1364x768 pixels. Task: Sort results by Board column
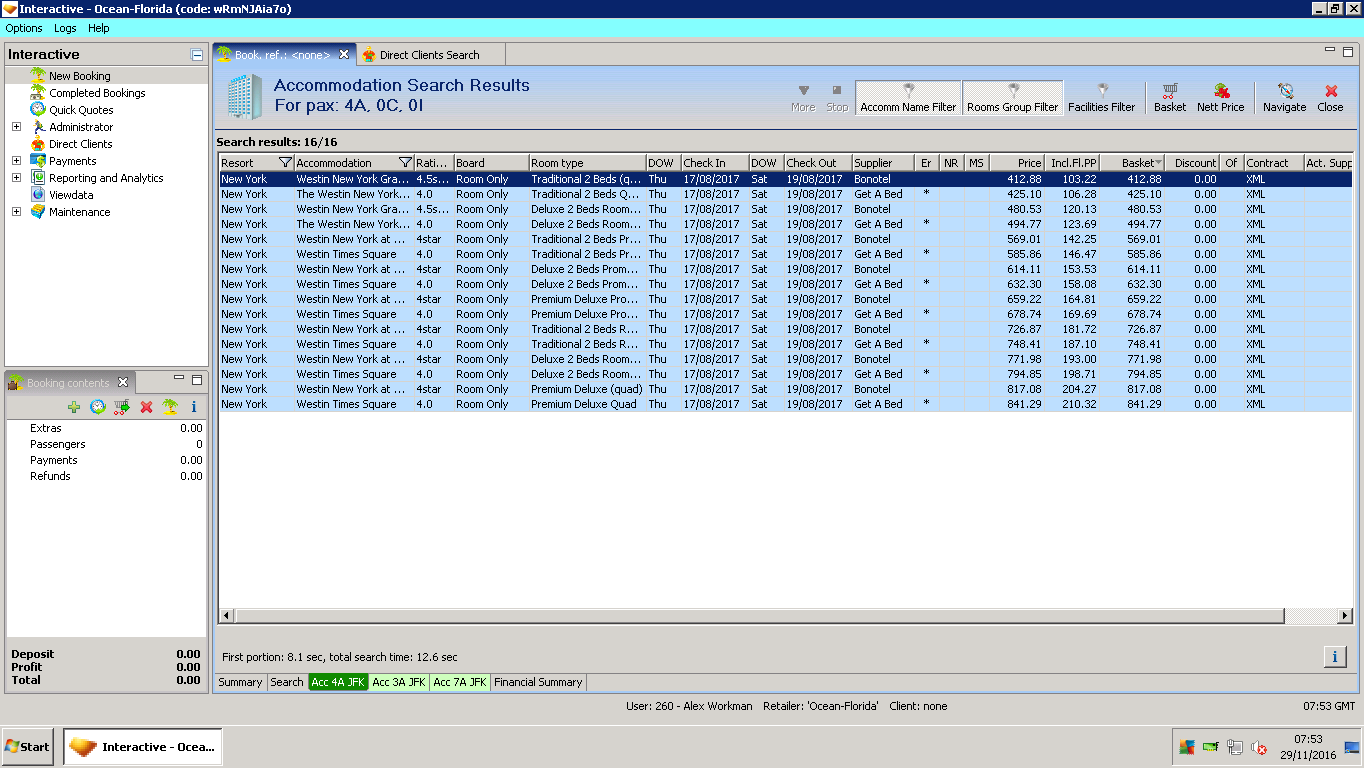click(491, 163)
